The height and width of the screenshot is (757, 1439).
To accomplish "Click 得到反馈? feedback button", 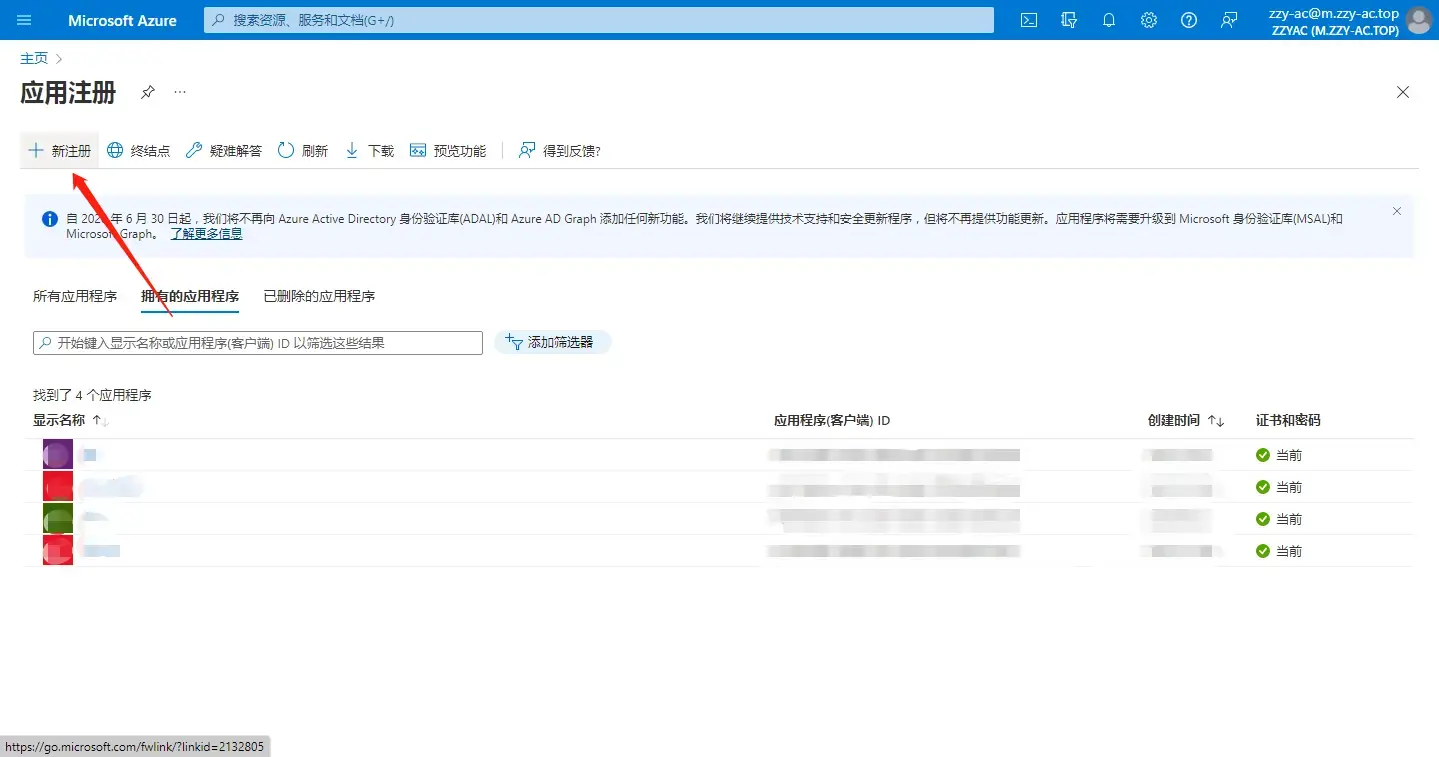I will pyautogui.click(x=560, y=151).
